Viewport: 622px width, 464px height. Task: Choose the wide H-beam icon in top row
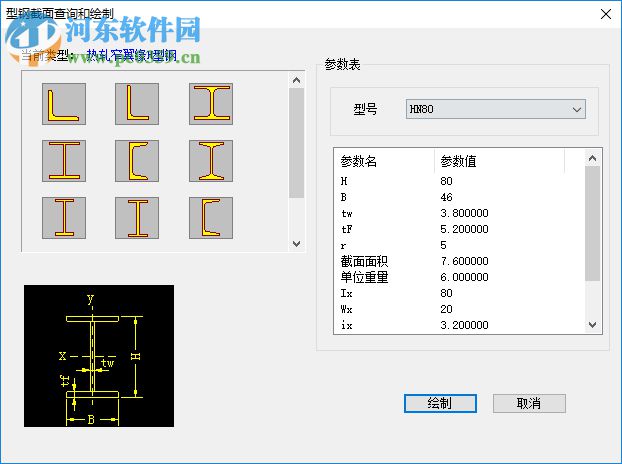coord(211,104)
